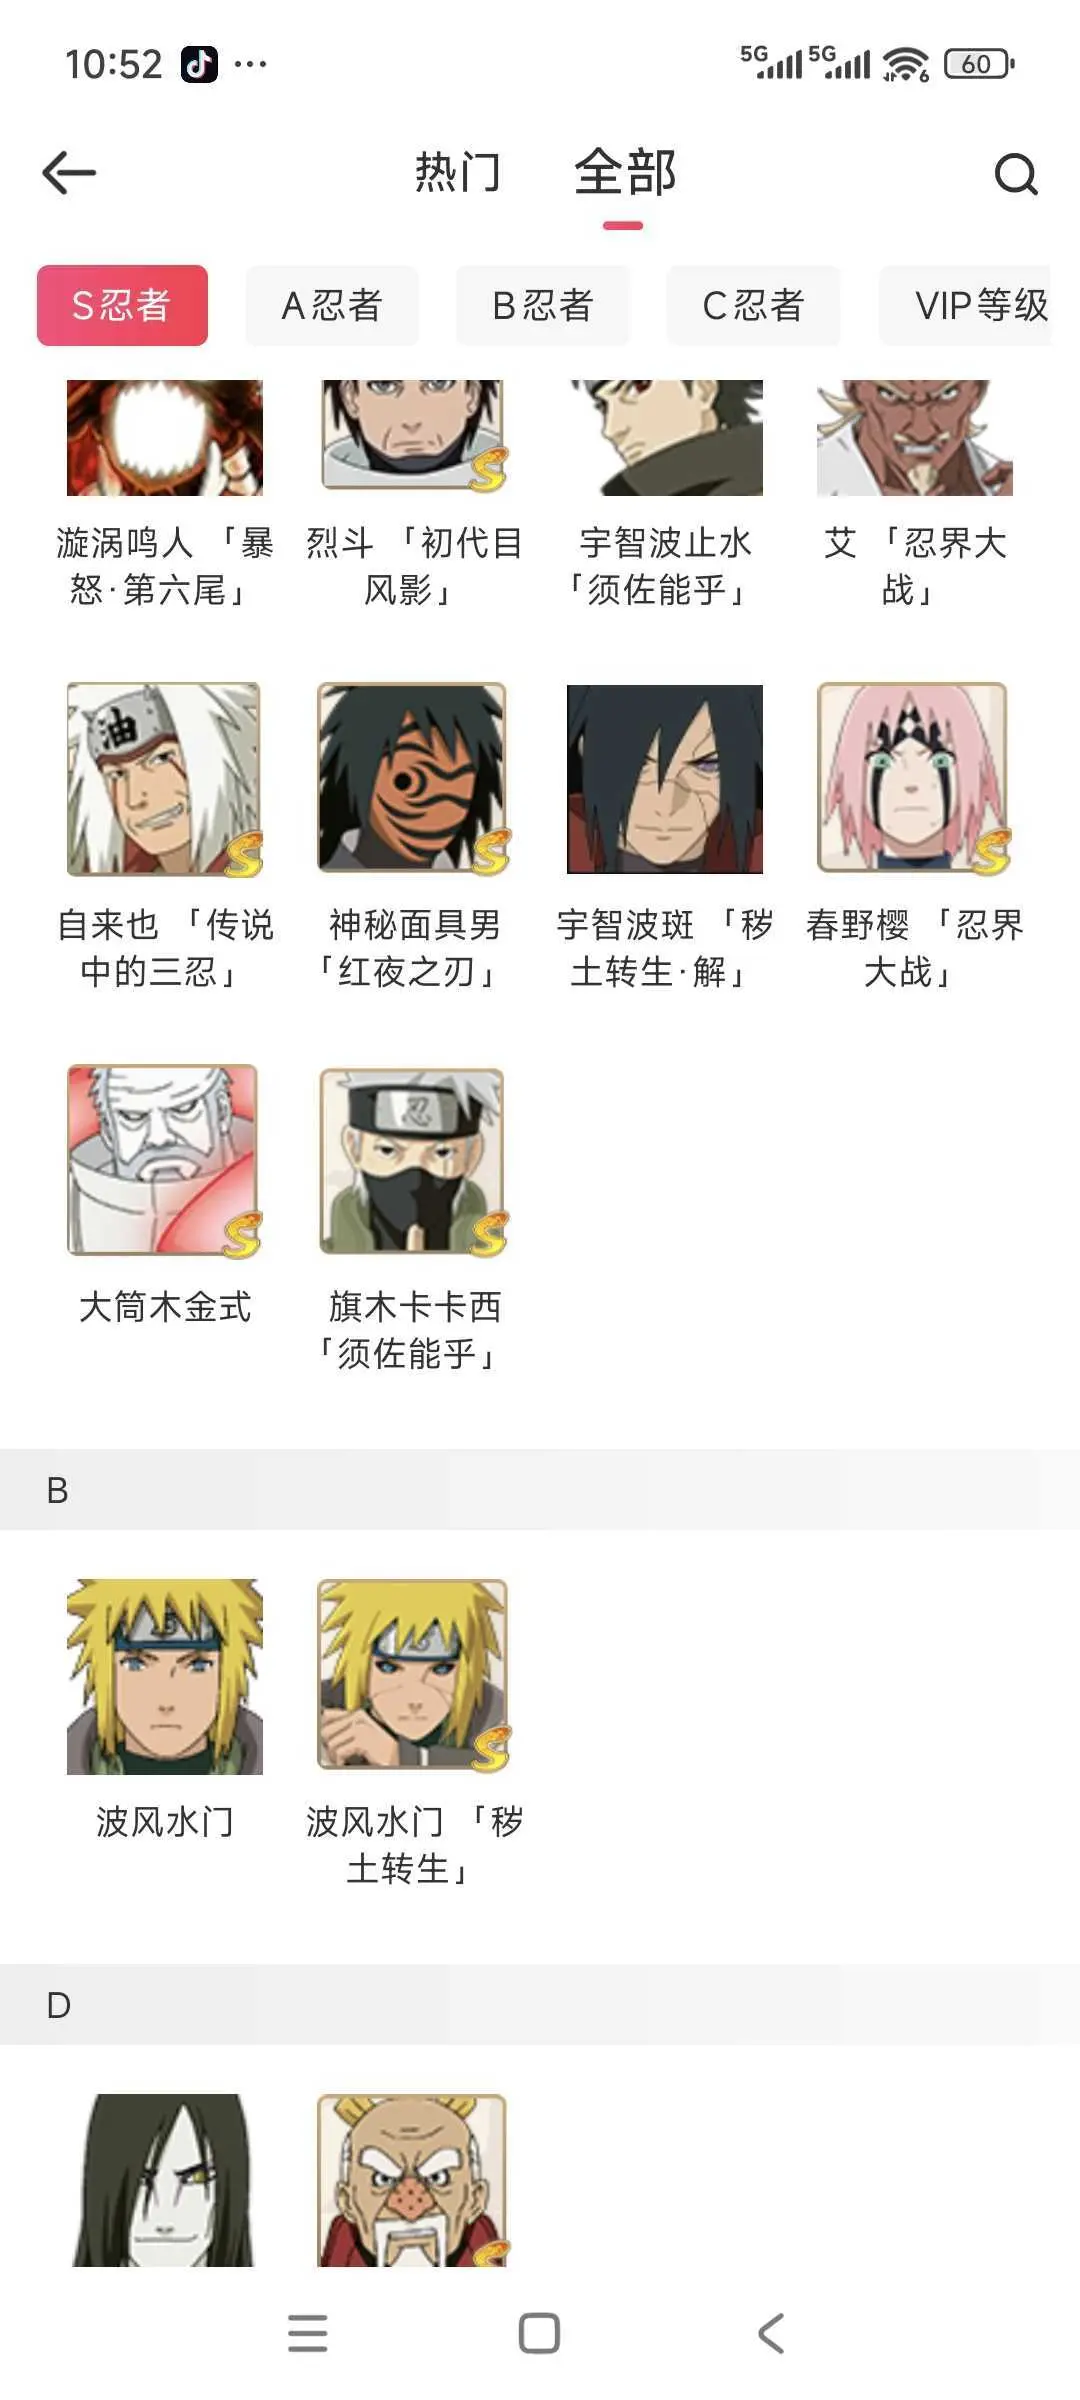Select 波风水门「秽土转生」avatar
Image resolution: width=1080 pixels, height=2400 pixels.
point(414,1676)
